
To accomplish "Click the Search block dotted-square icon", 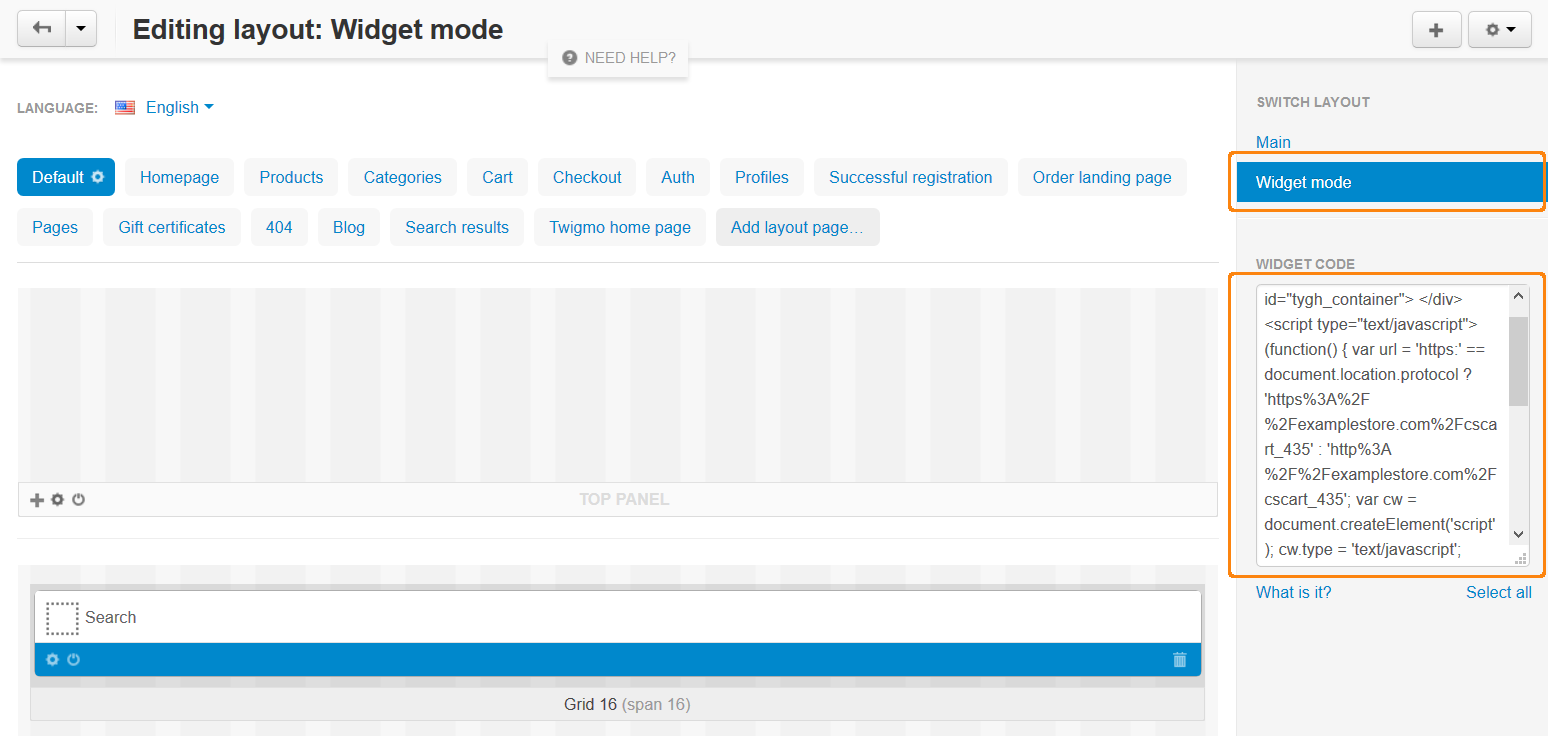I will [62, 618].
